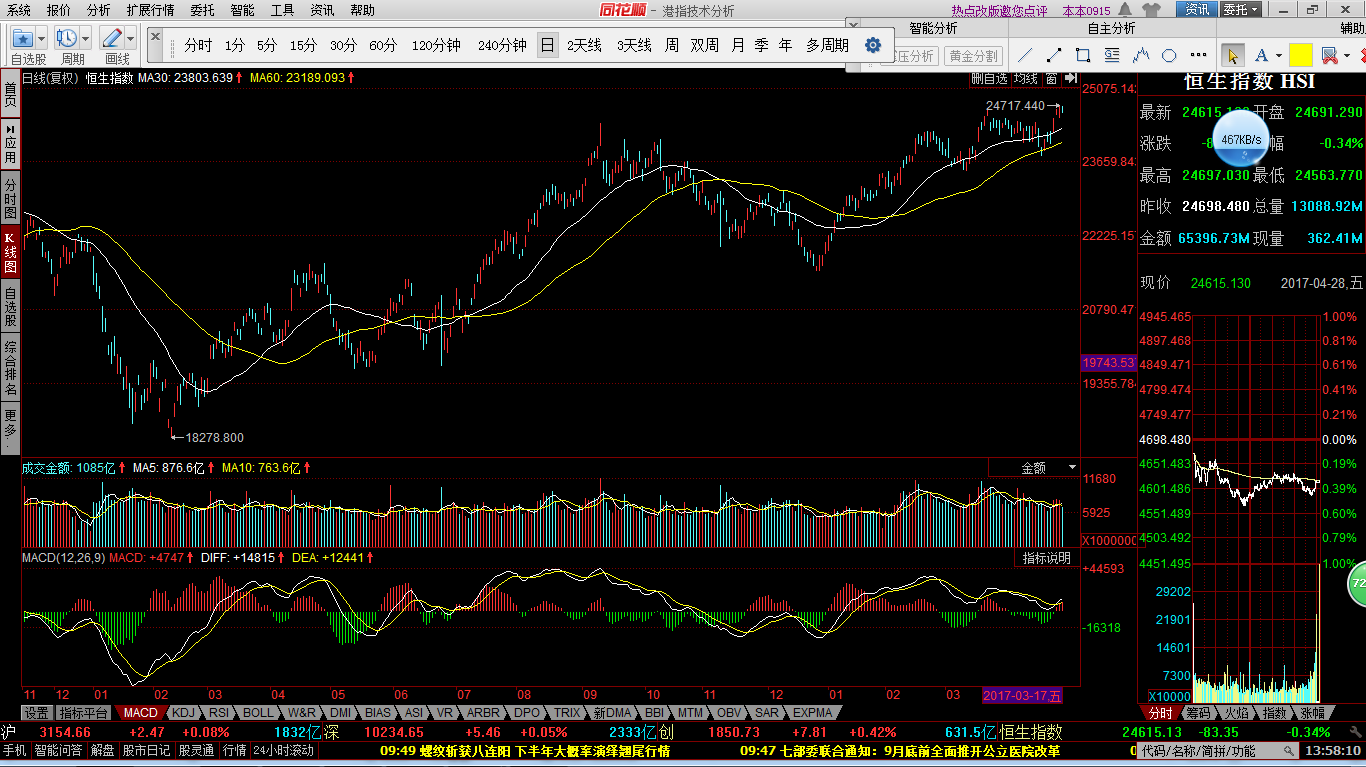Switch to 周 weekly period
Viewport: 1366px width, 767px height.
672,45
